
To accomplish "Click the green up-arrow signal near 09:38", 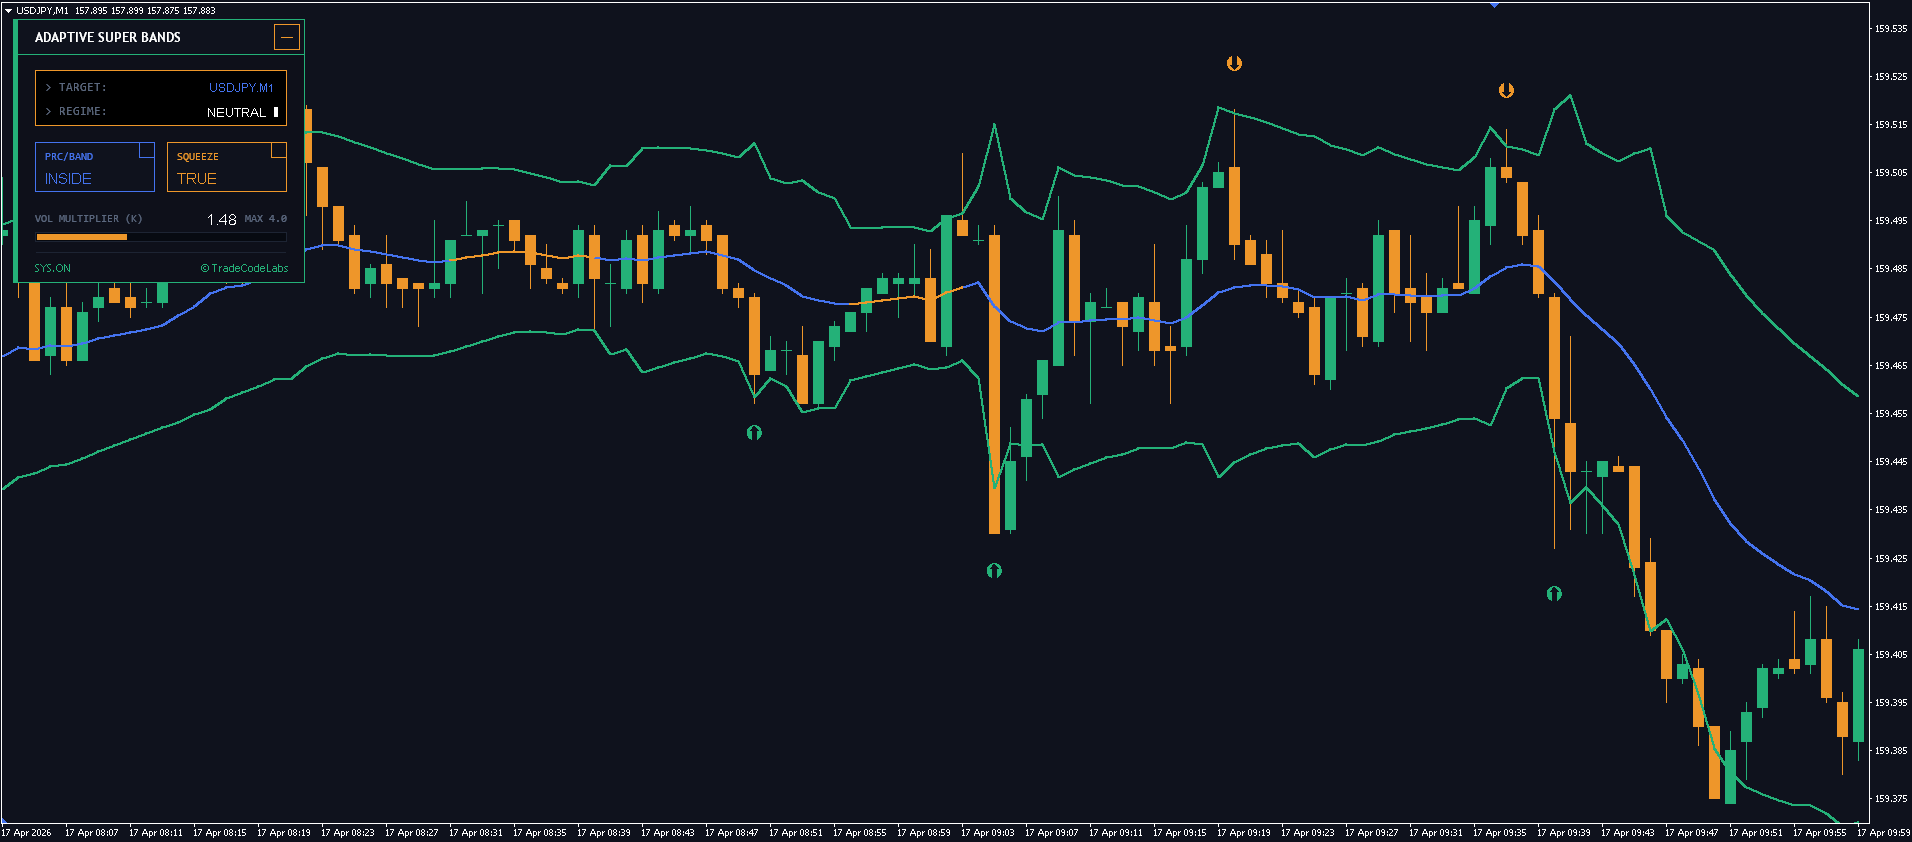I will pos(1554,594).
